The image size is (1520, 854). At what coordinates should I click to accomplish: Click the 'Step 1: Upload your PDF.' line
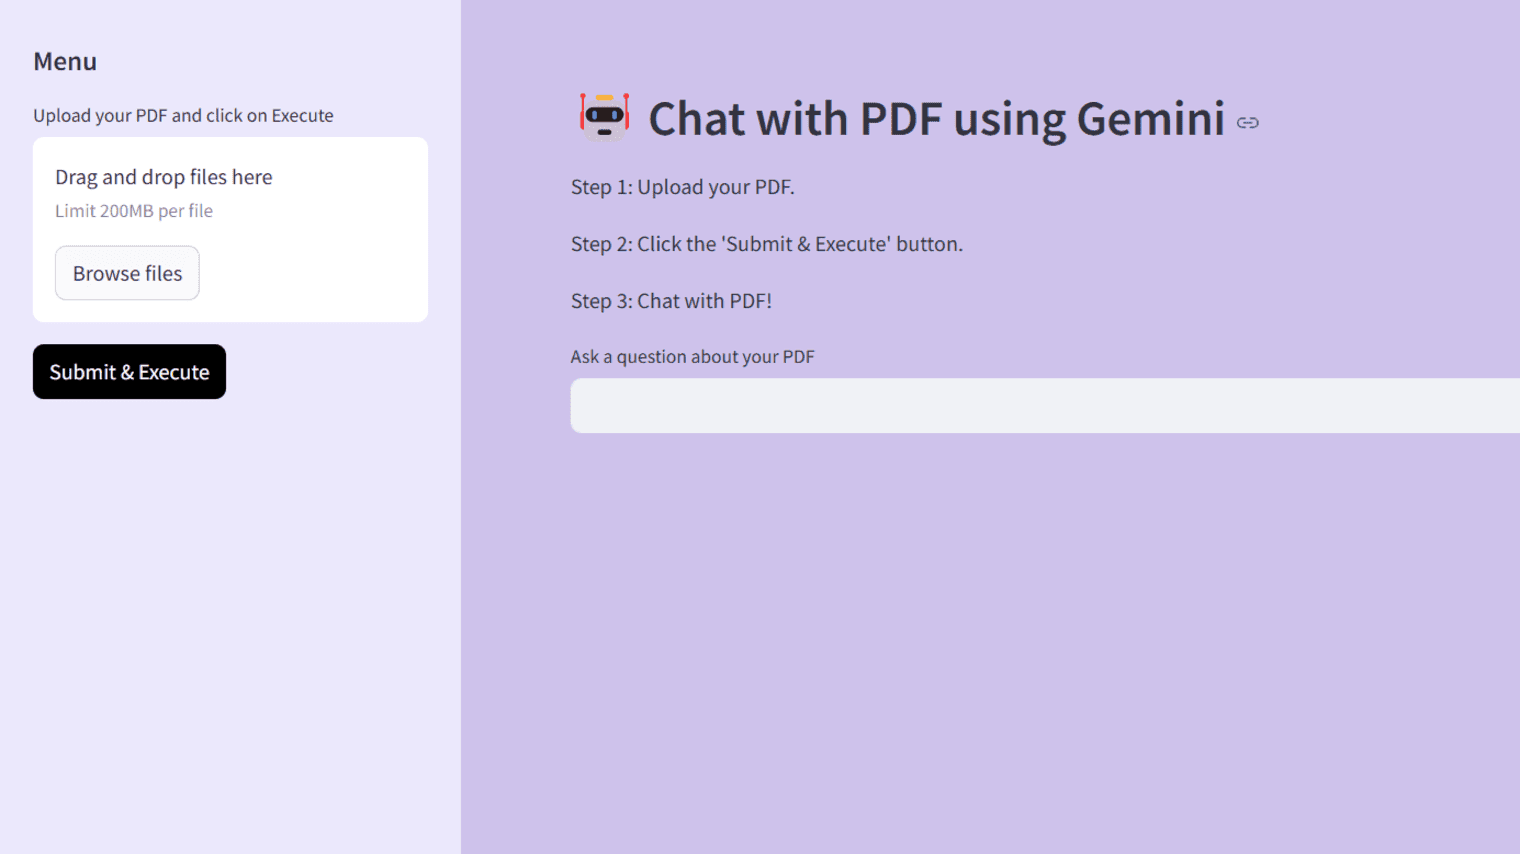pos(682,187)
